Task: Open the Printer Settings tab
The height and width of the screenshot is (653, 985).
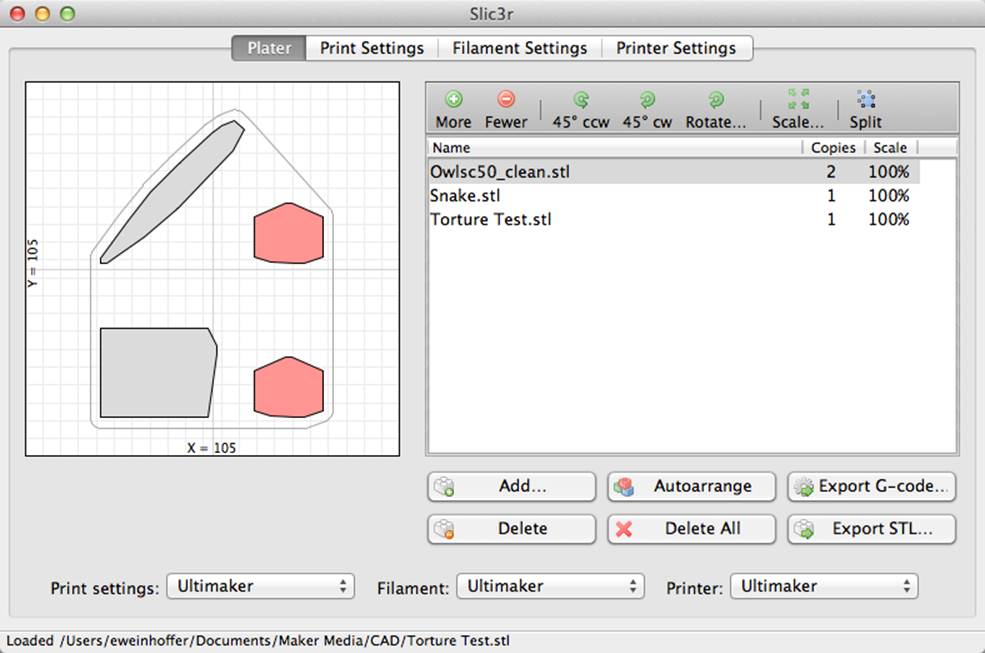Action: (677, 48)
